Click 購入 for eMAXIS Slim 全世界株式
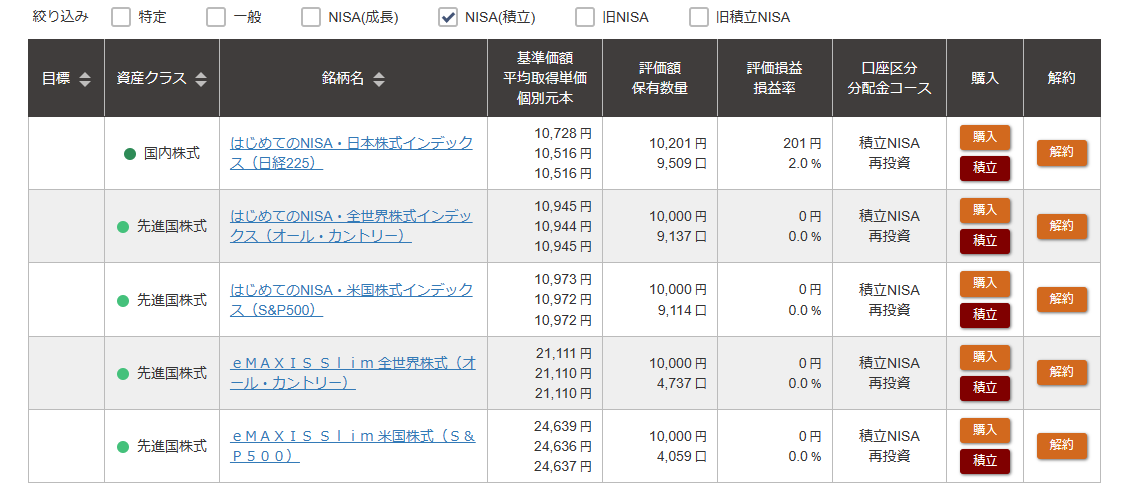The width and height of the screenshot is (1125, 496). [985, 357]
